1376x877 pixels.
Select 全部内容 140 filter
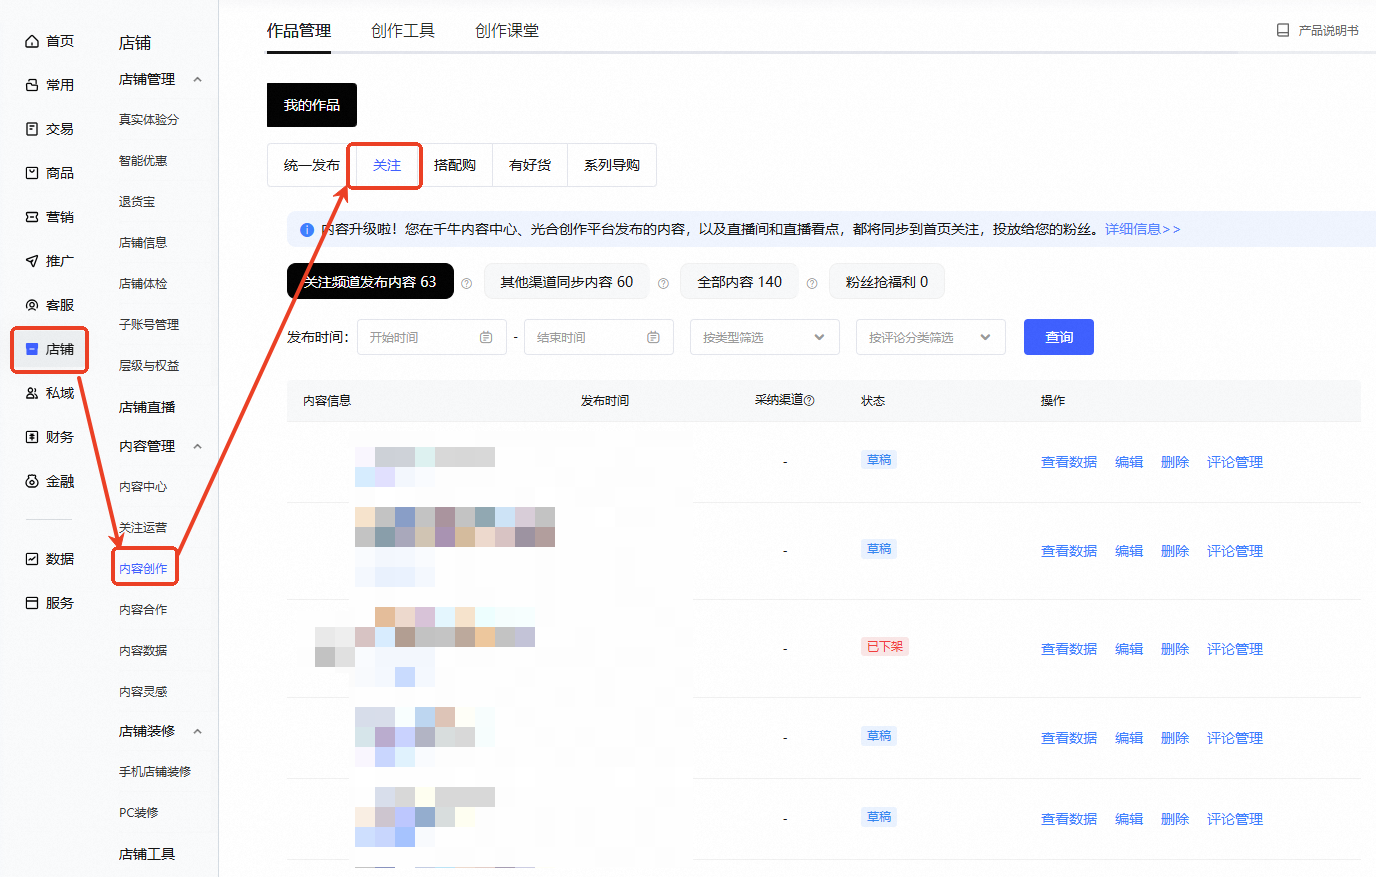click(x=740, y=282)
